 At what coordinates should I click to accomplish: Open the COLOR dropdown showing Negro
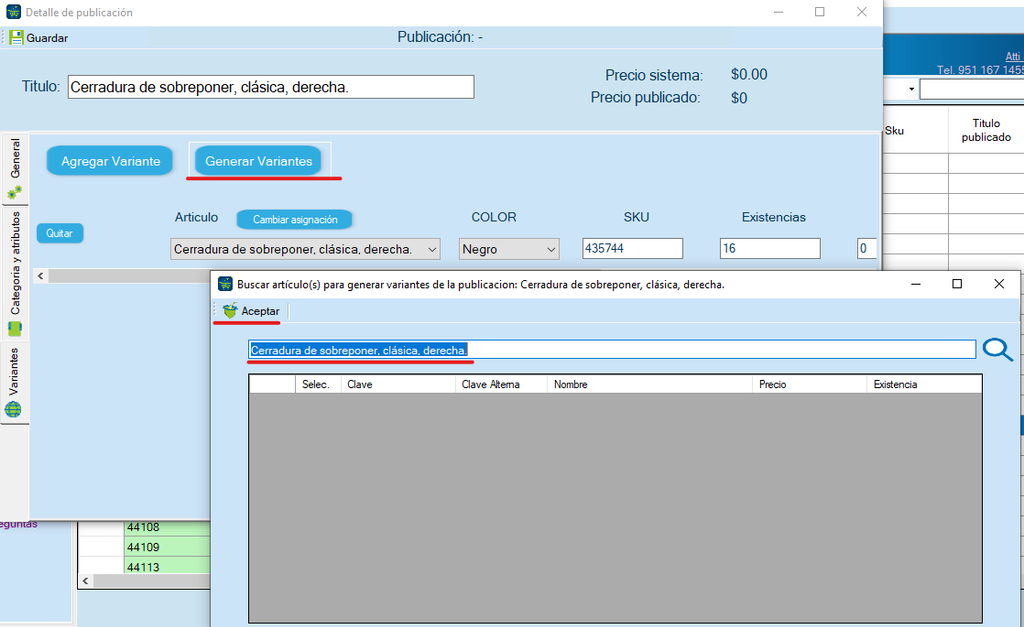(509, 249)
